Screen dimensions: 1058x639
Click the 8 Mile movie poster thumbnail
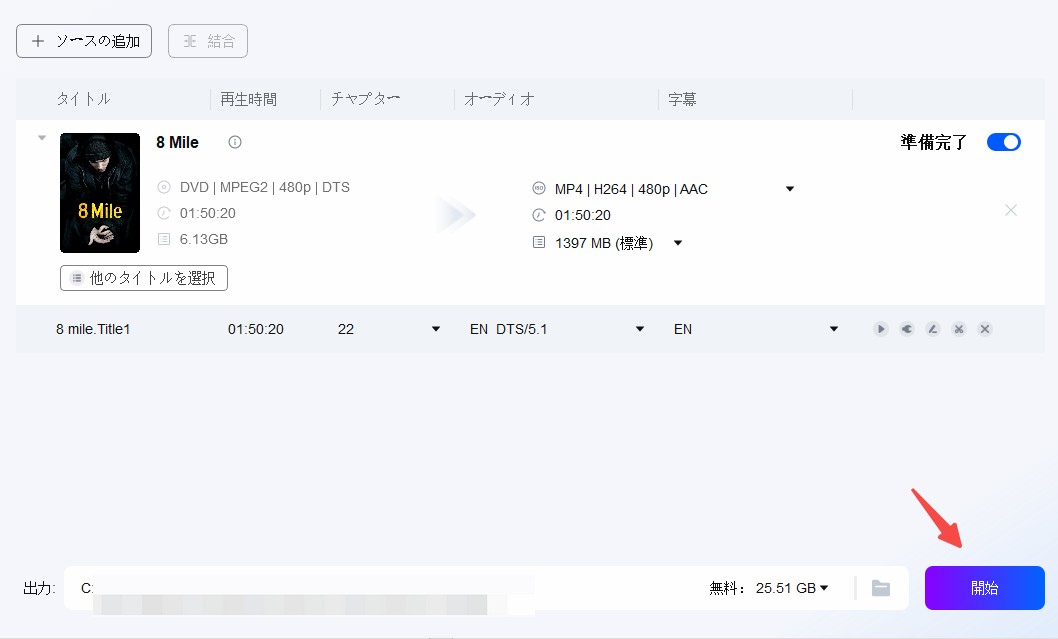[x=100, y=193]
